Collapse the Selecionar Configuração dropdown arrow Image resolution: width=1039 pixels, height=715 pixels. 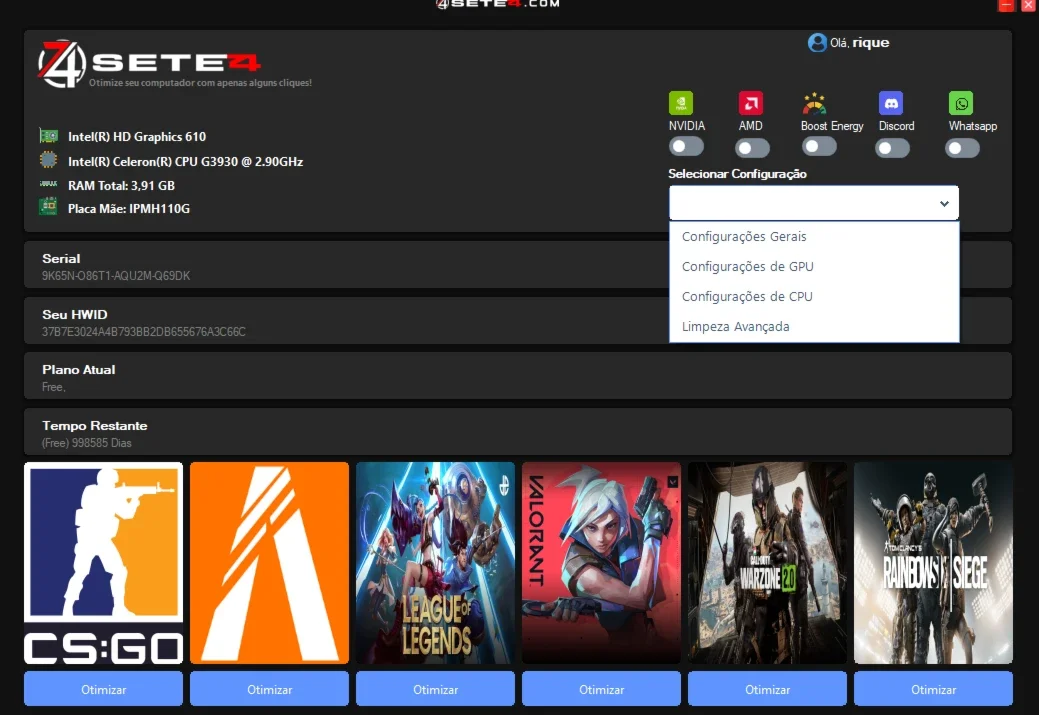(944, 203)
